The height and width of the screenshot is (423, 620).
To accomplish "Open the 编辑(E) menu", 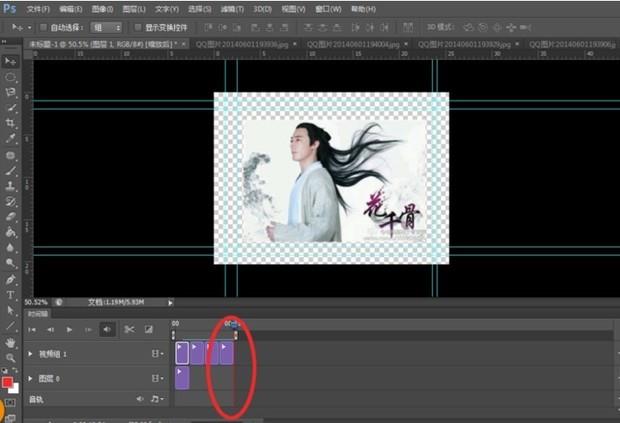I will 70,9.
